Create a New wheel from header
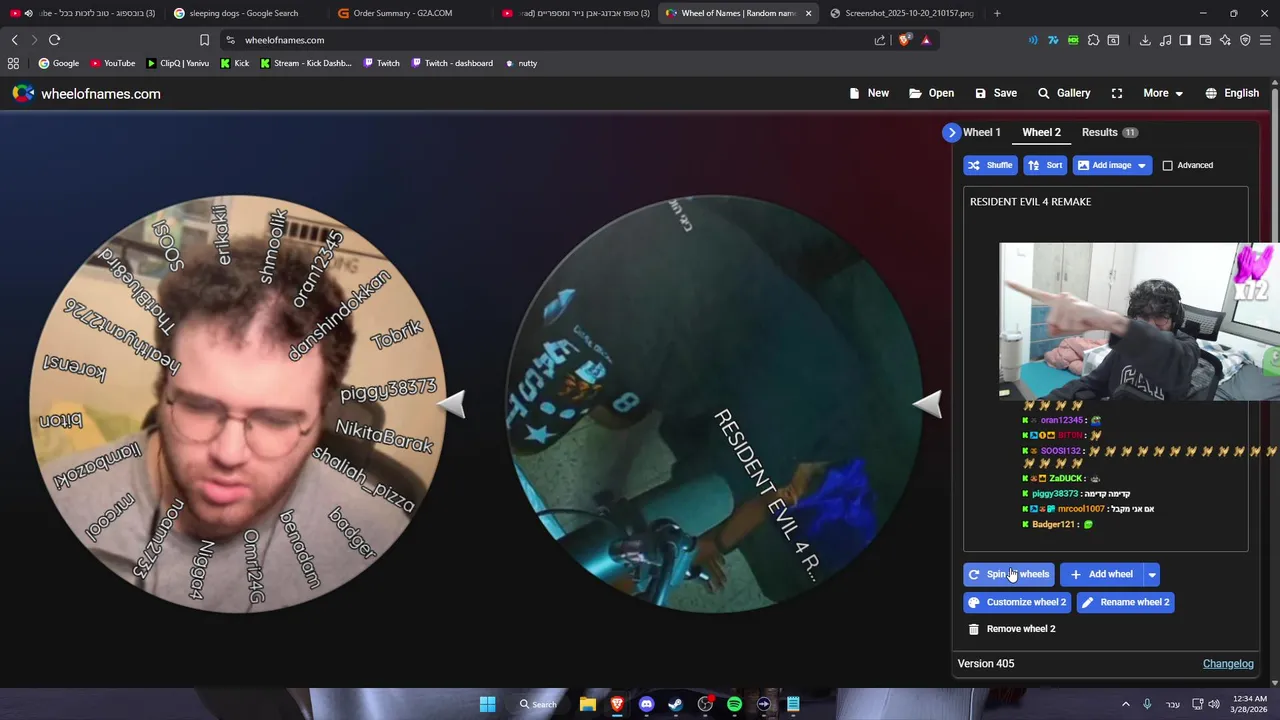Viewport: 1280px width, 720px height. coord(868,93)
